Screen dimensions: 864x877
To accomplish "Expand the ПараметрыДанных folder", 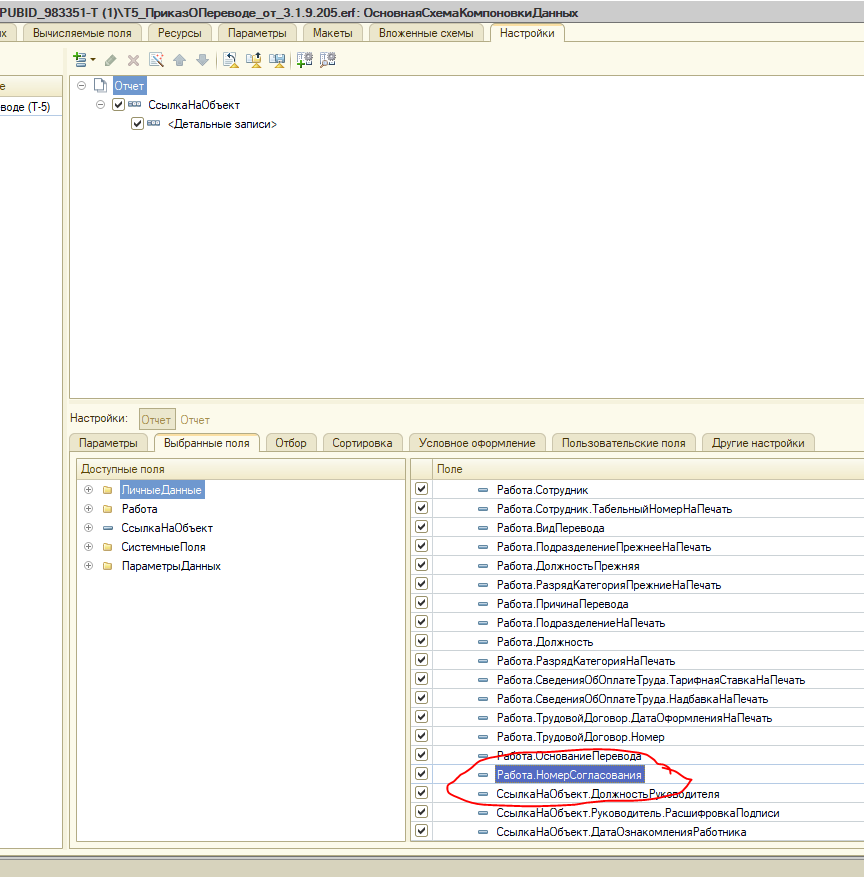I will click(x=88, y=565).
